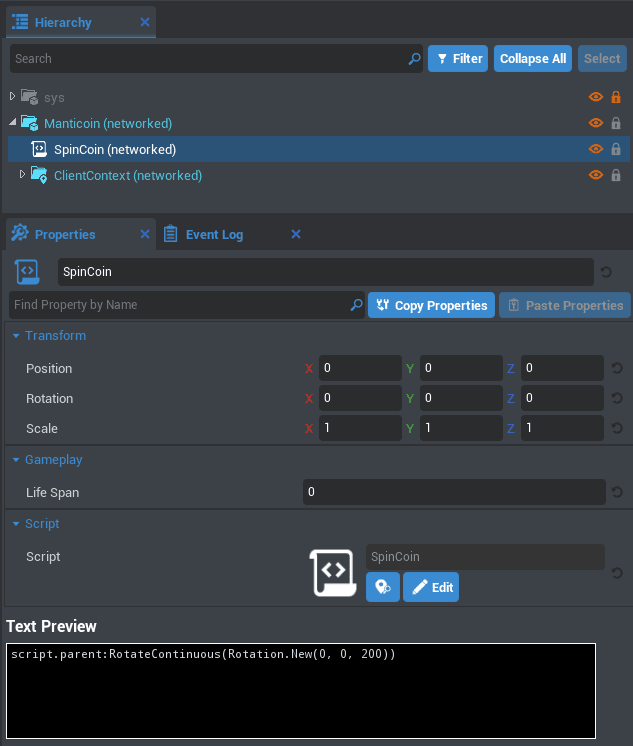633x746 pixels.
Task: Toggle lock on sys folder
Action: click(616, 97)
